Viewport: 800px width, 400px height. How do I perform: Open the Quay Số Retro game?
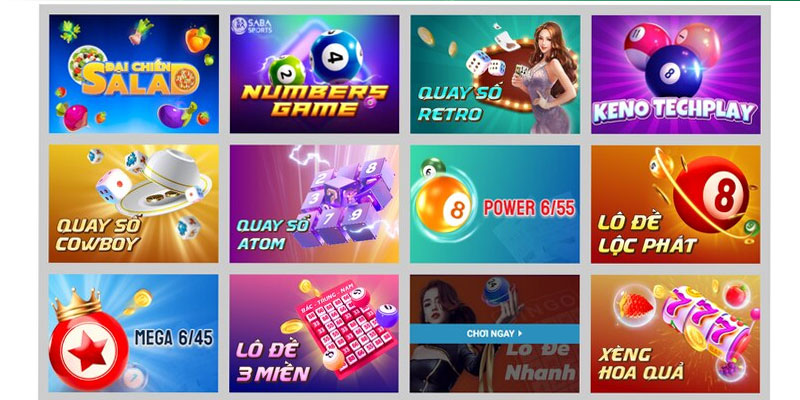click(x=495, y=74)
